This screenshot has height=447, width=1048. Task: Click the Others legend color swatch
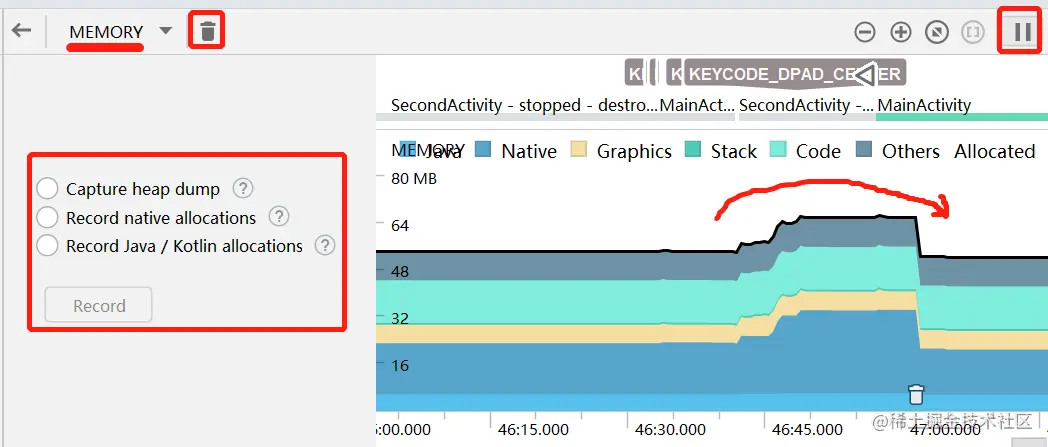pyautogui.click(x=865, y=151)
